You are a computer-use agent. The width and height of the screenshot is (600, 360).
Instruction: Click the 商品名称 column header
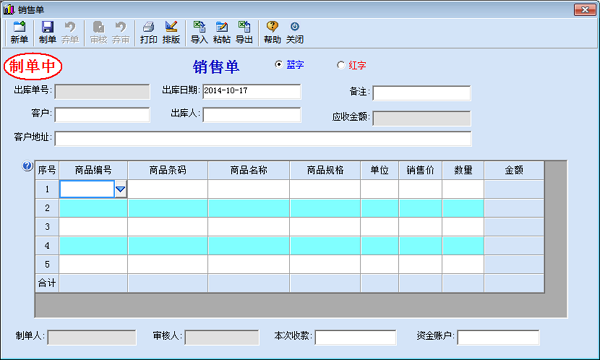(249, 170)
